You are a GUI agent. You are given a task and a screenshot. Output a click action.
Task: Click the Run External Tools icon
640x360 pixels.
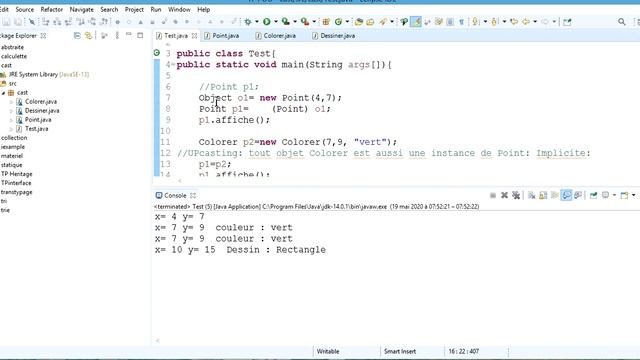click(305, 22)
